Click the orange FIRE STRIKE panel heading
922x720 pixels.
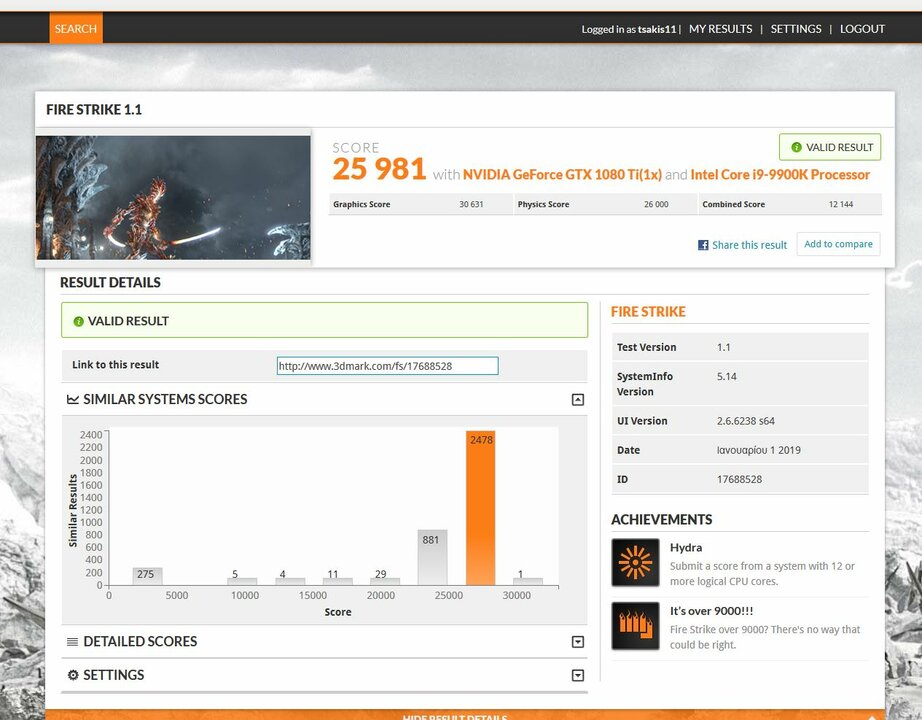648,312
